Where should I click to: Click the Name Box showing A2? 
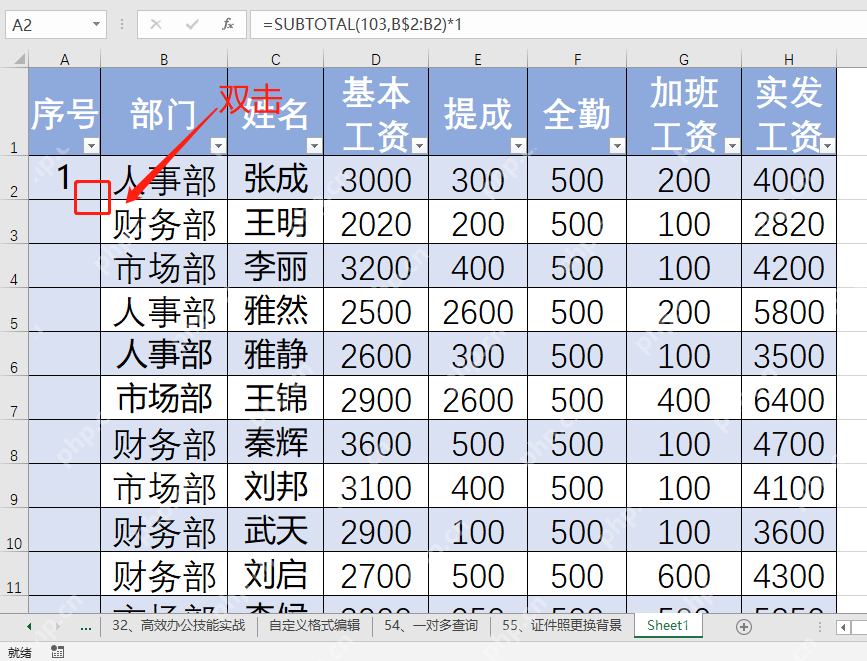[55, 25]
